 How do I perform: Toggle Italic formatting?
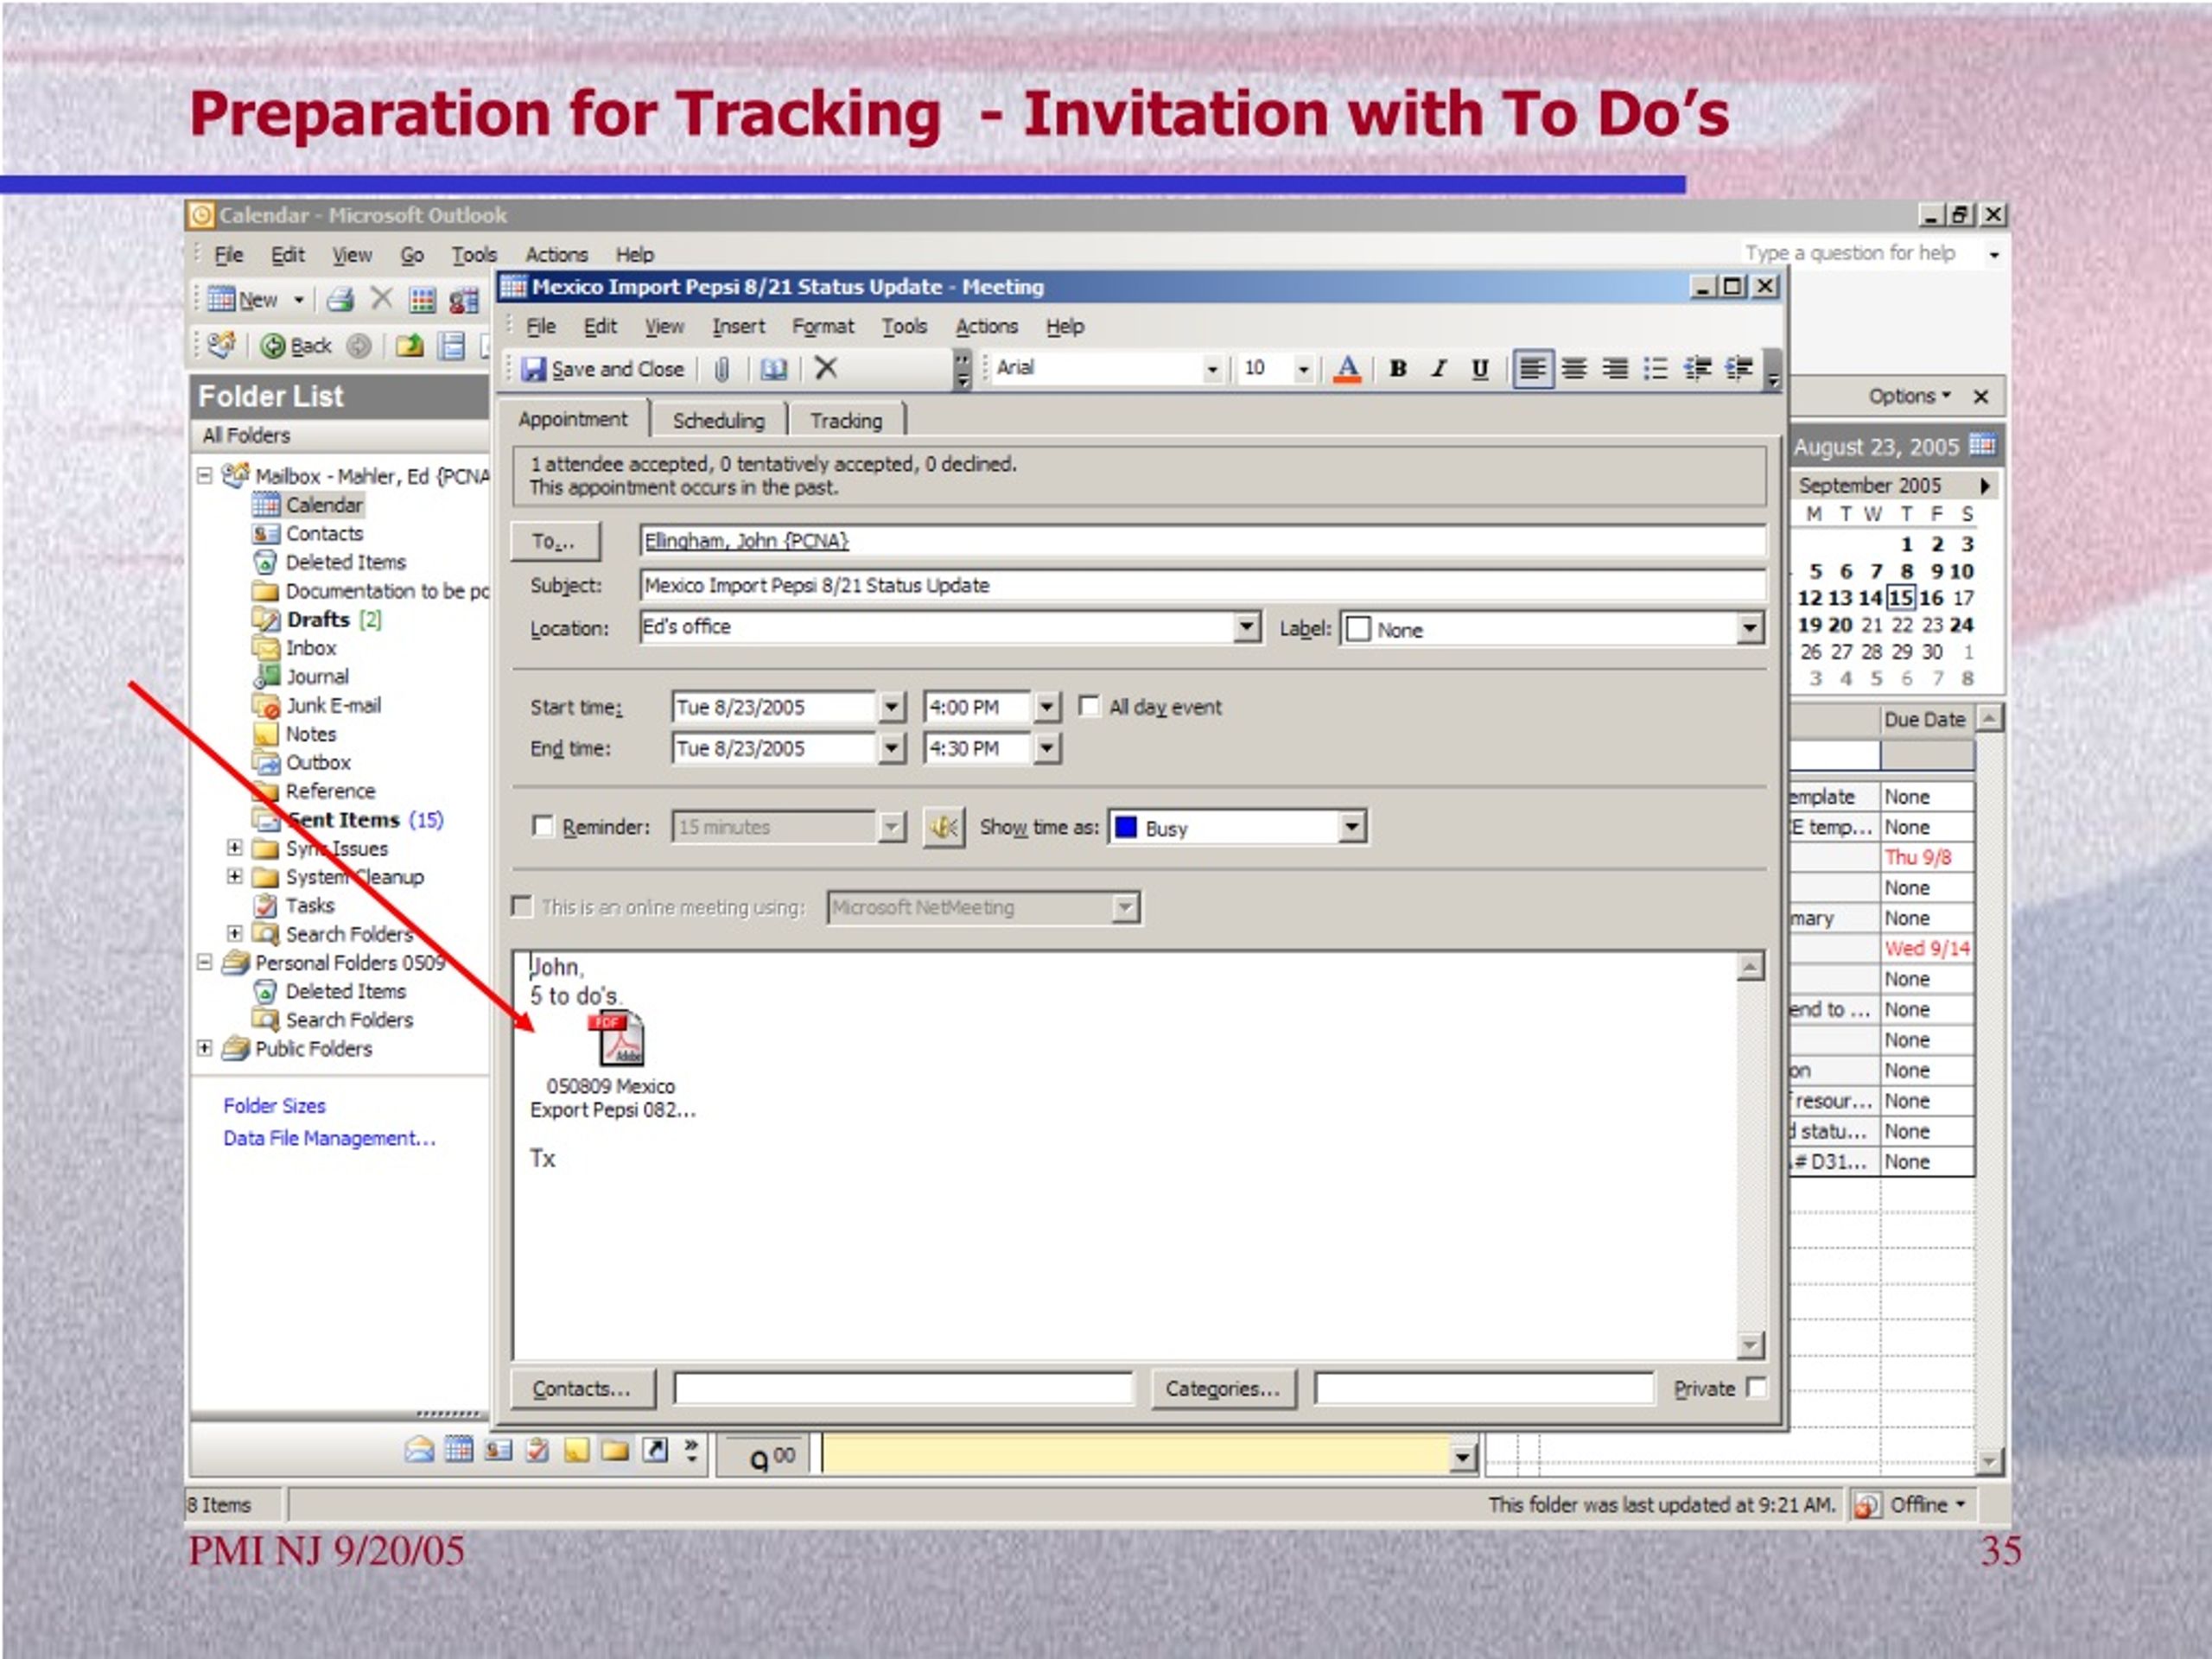click(x=1438, y=369)
